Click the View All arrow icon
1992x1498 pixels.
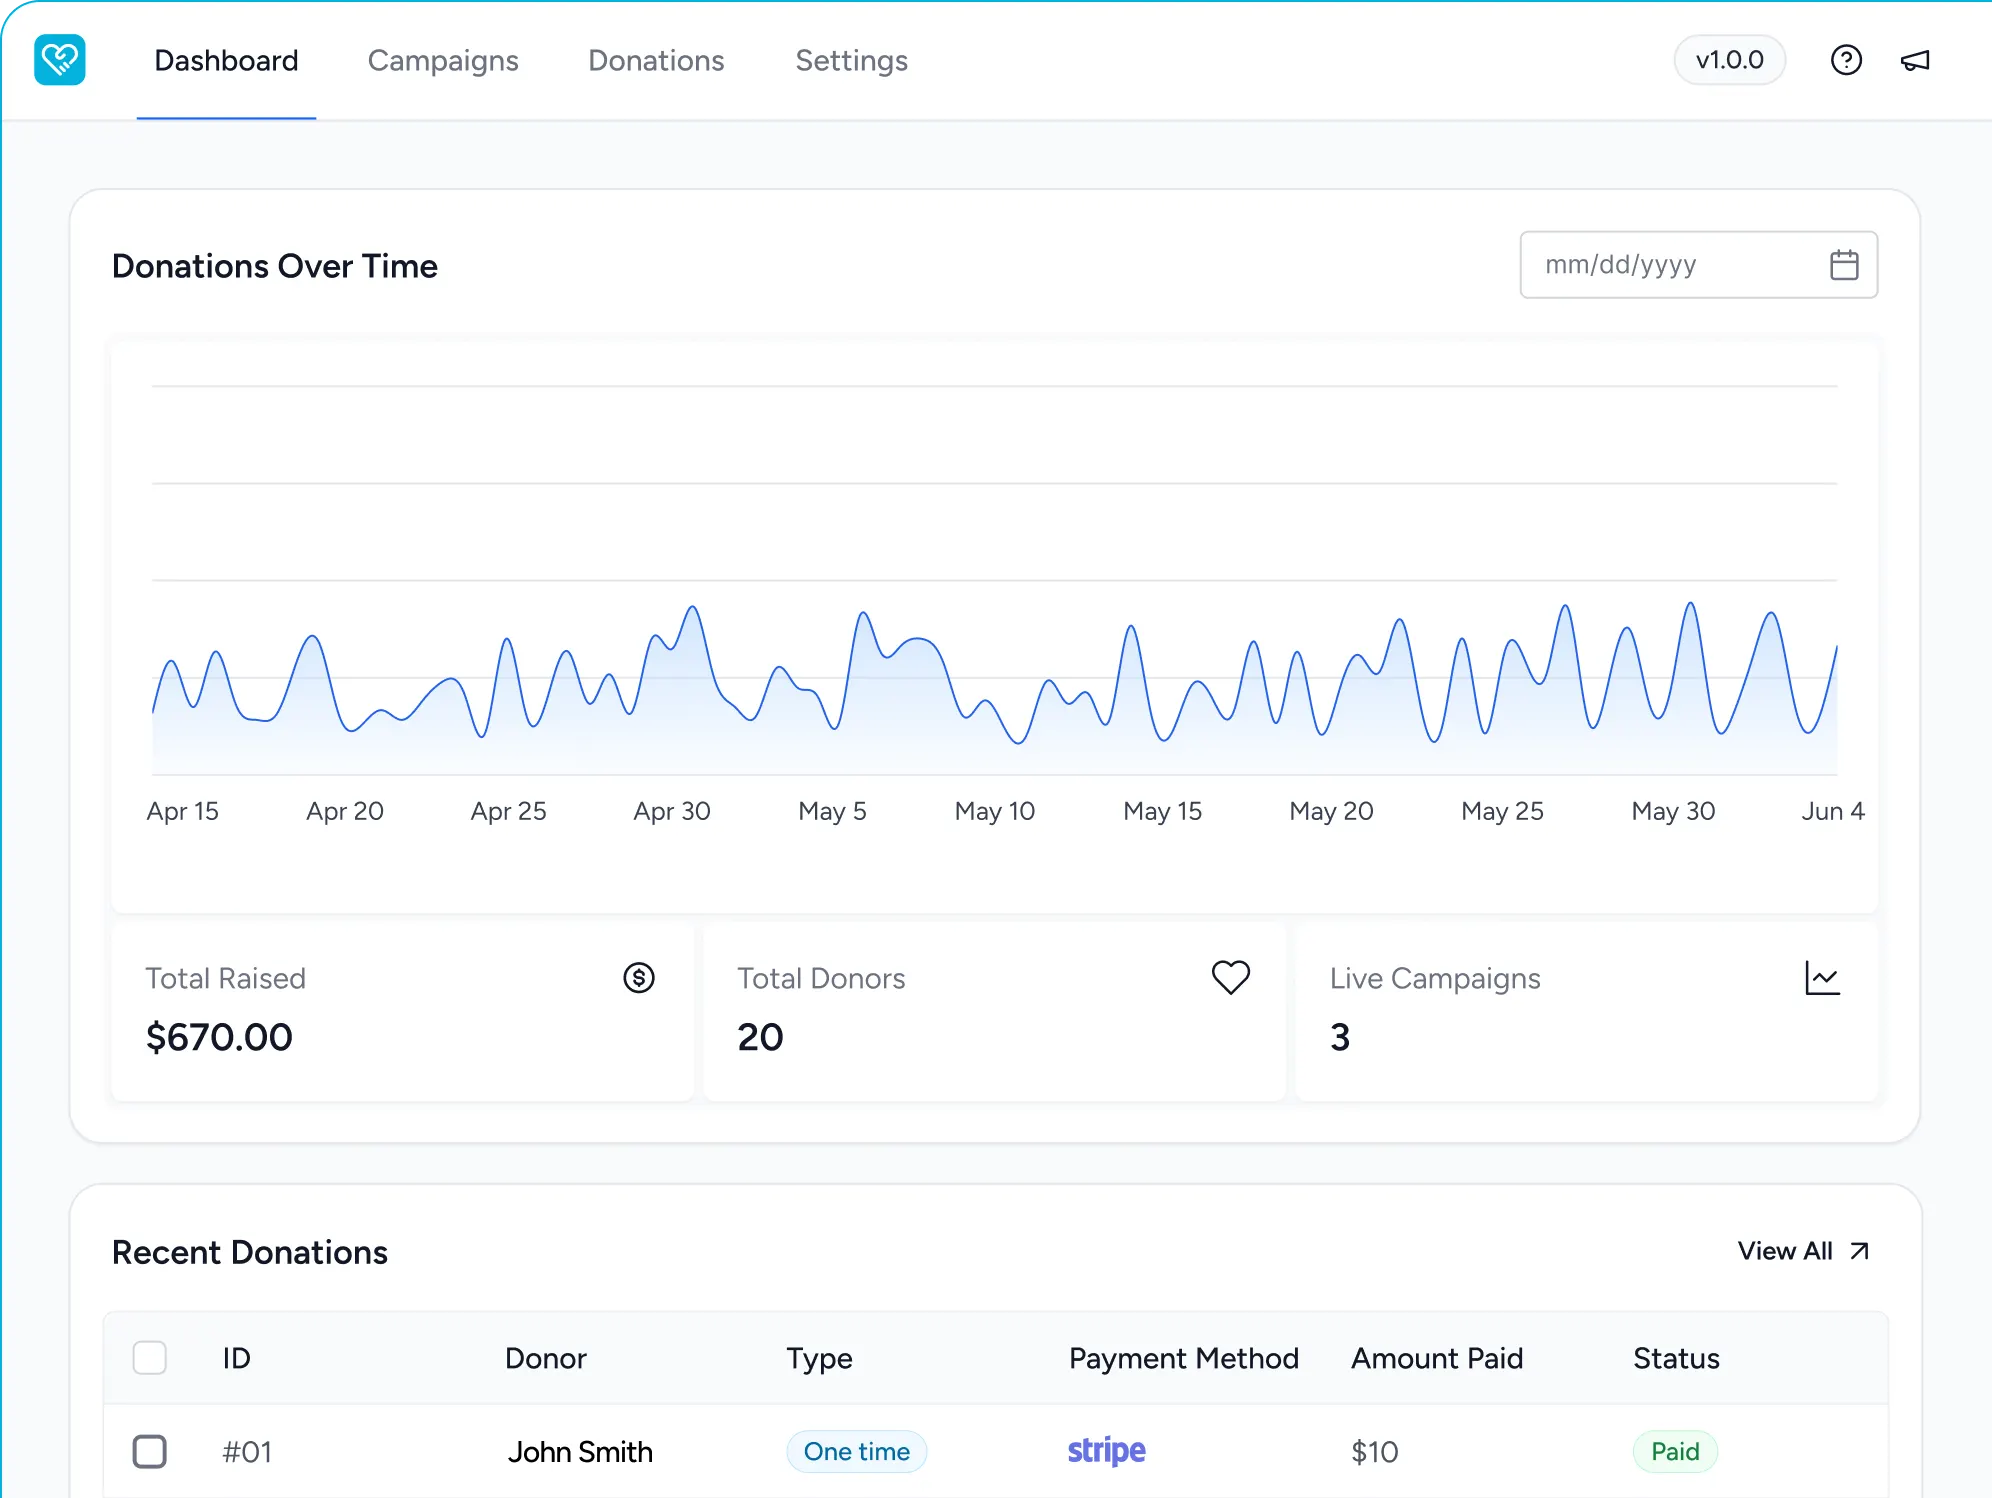[x=1859, y=1251]
